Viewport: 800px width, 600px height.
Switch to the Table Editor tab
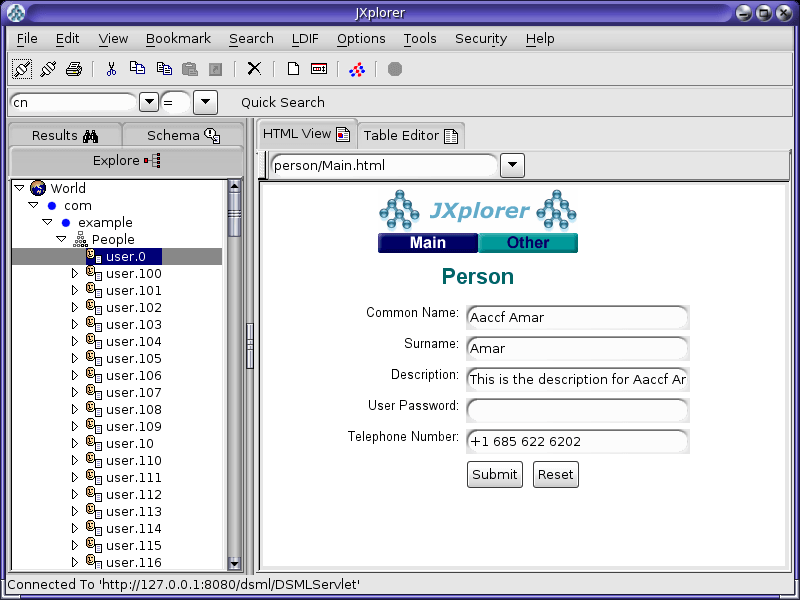pyautogui.click(x=411, y=136)
